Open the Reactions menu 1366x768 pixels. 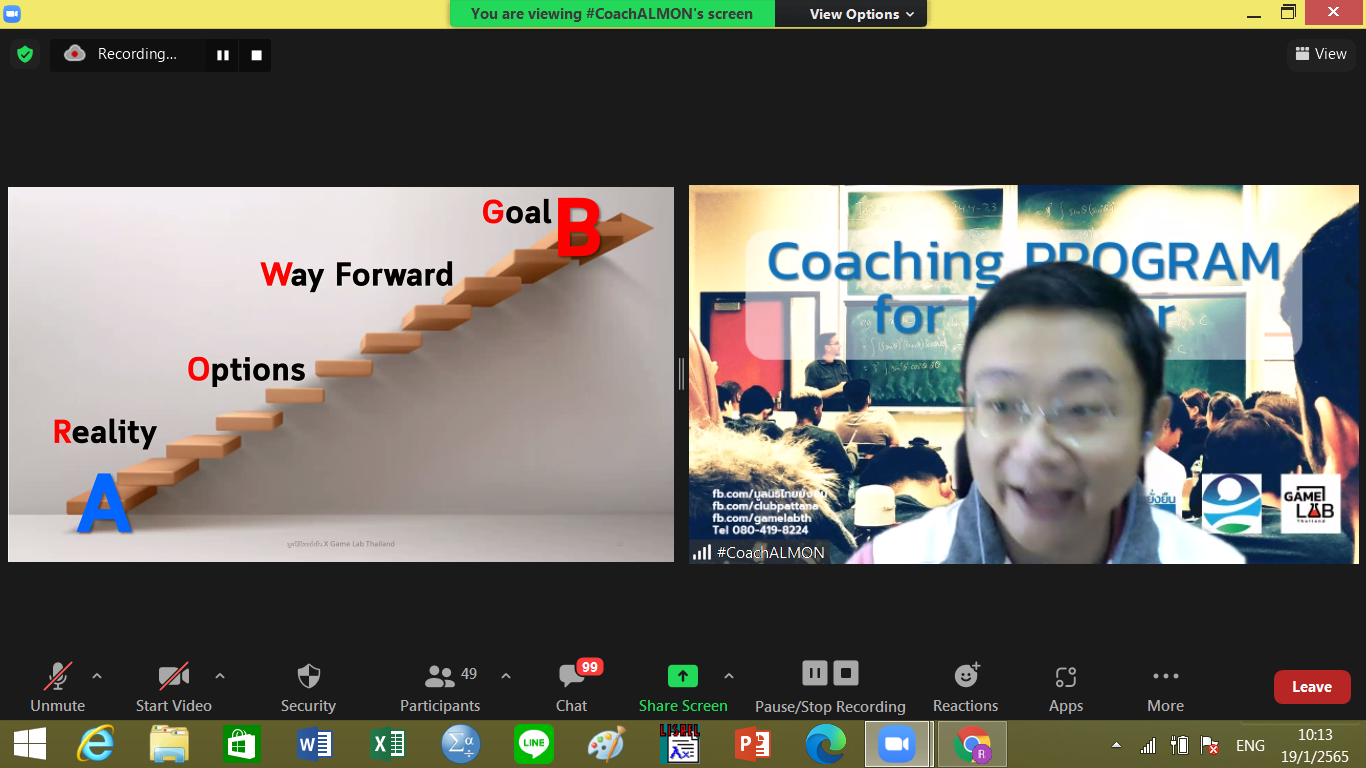pos(965,687)
